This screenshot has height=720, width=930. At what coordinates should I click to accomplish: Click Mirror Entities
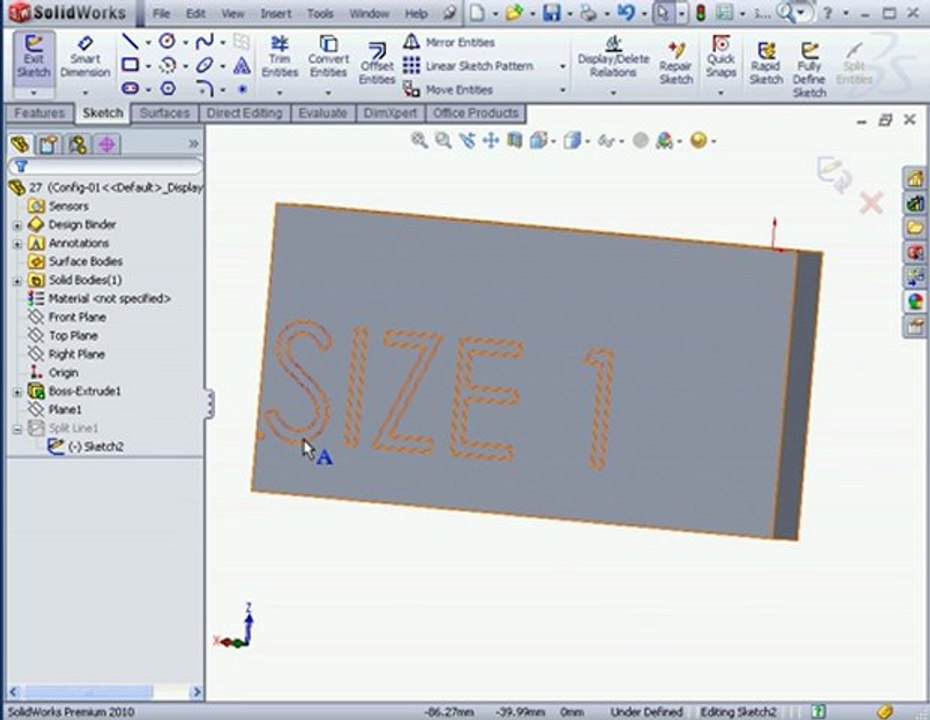449,42
